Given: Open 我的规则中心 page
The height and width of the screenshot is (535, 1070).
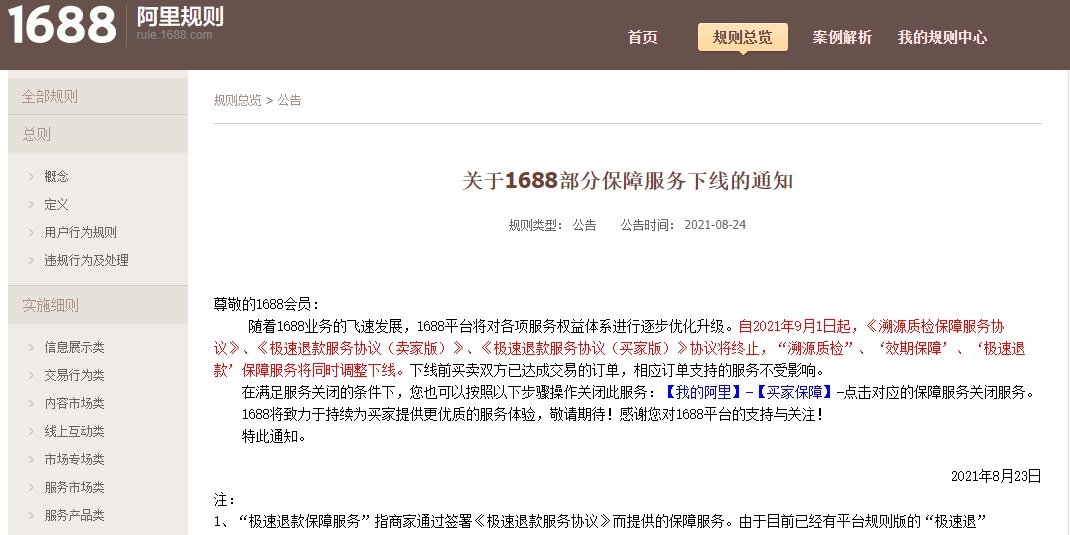Looking at the screenshot, I should point(942,37).
